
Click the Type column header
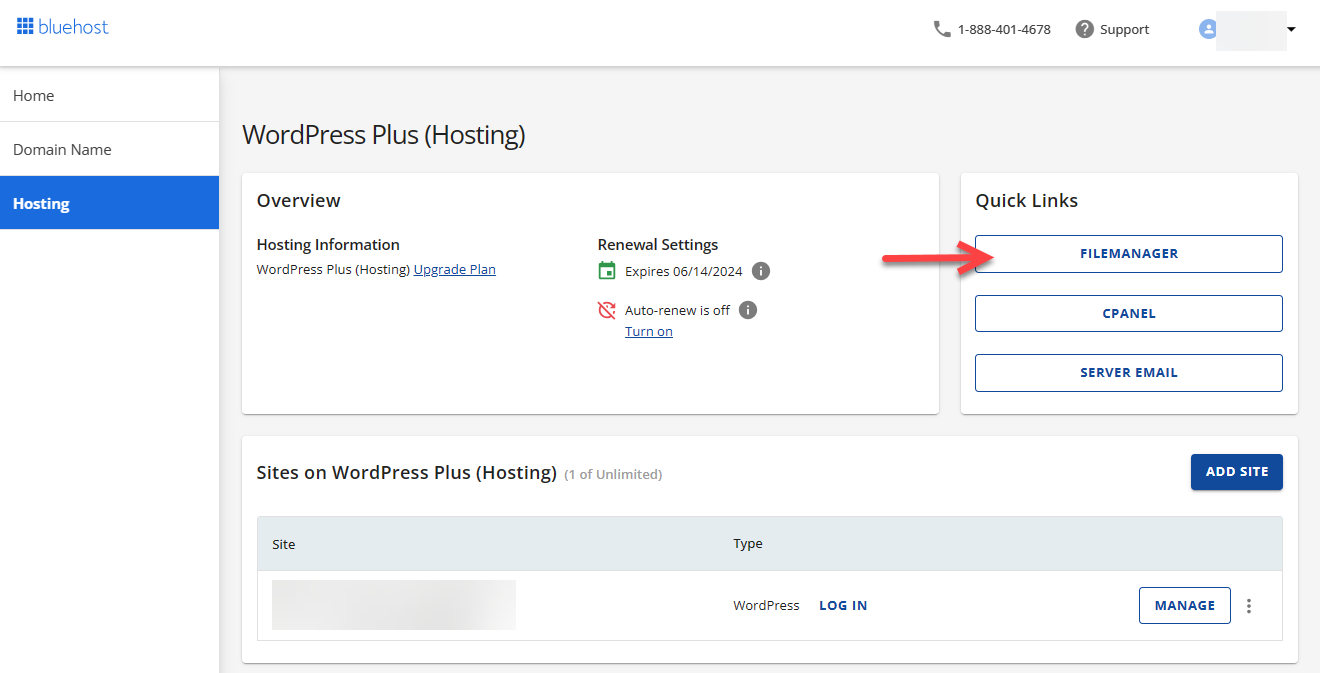[748, 544]
